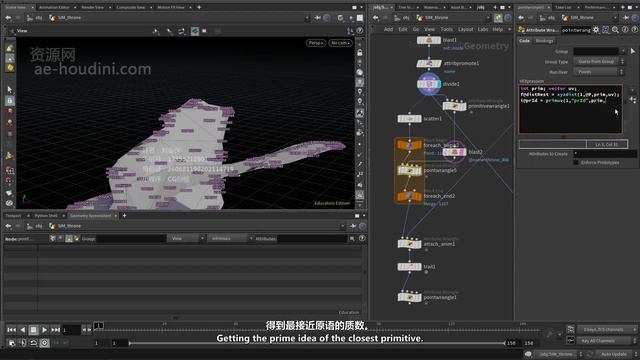640x360 pixels.
Task: Click the group selection arrow beside the Group field
Action: click(633, 51)
